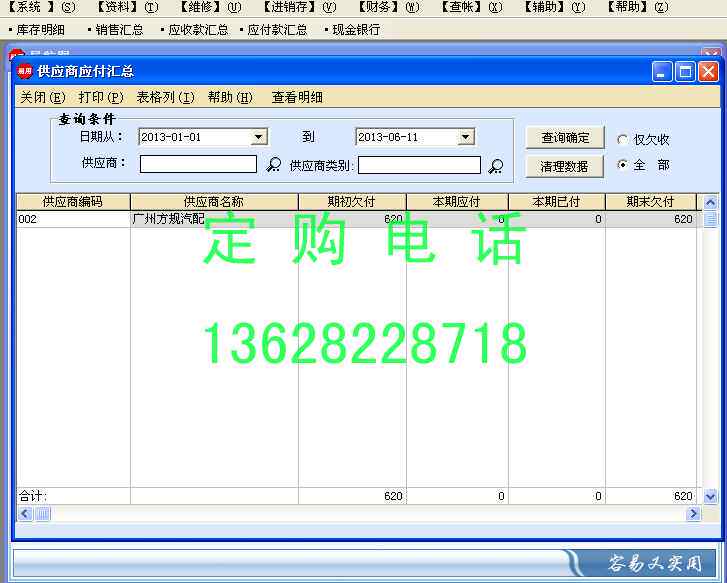The width and height of the screenshot is (727, 583).
Task: Open the 【资料】 menu
Action: click(126, 7)
